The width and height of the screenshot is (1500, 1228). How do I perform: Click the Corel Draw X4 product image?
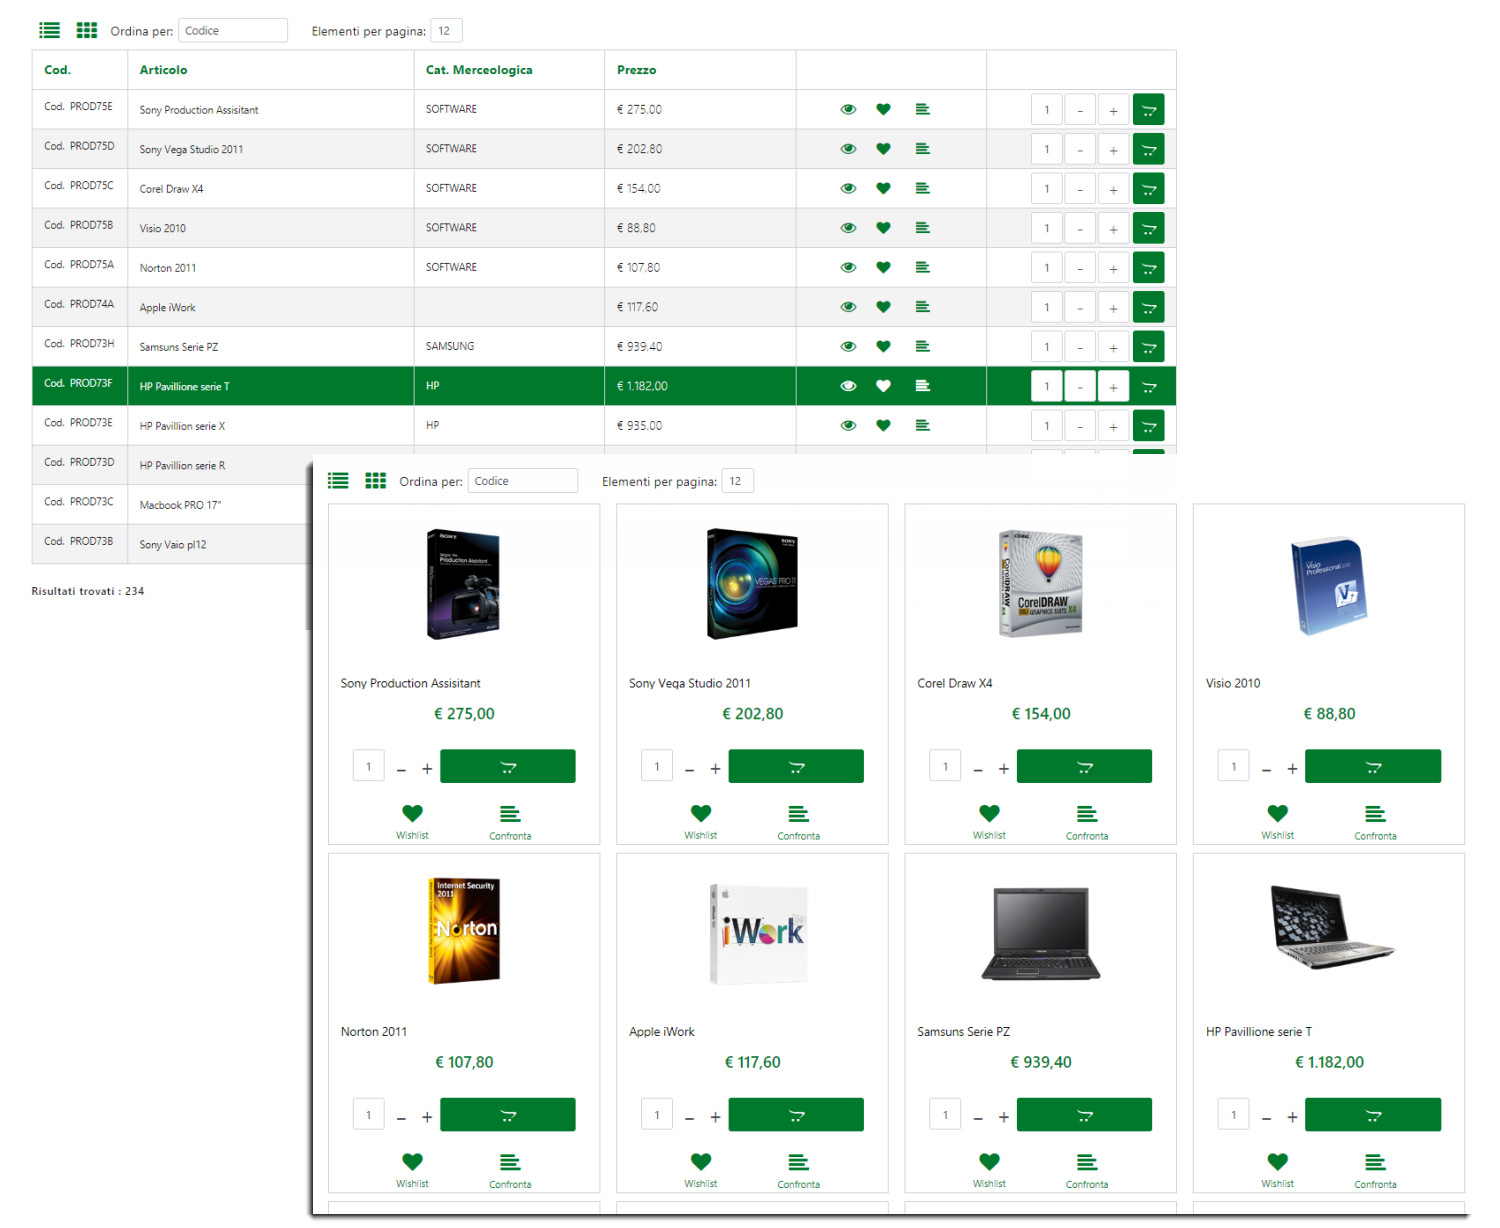1040,584
